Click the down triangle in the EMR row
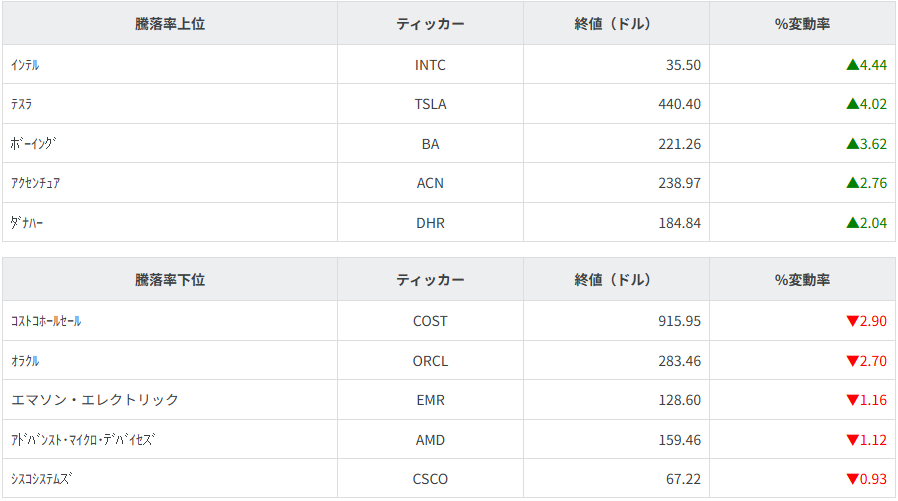898x501 pixels. click(x=852, y=400)
